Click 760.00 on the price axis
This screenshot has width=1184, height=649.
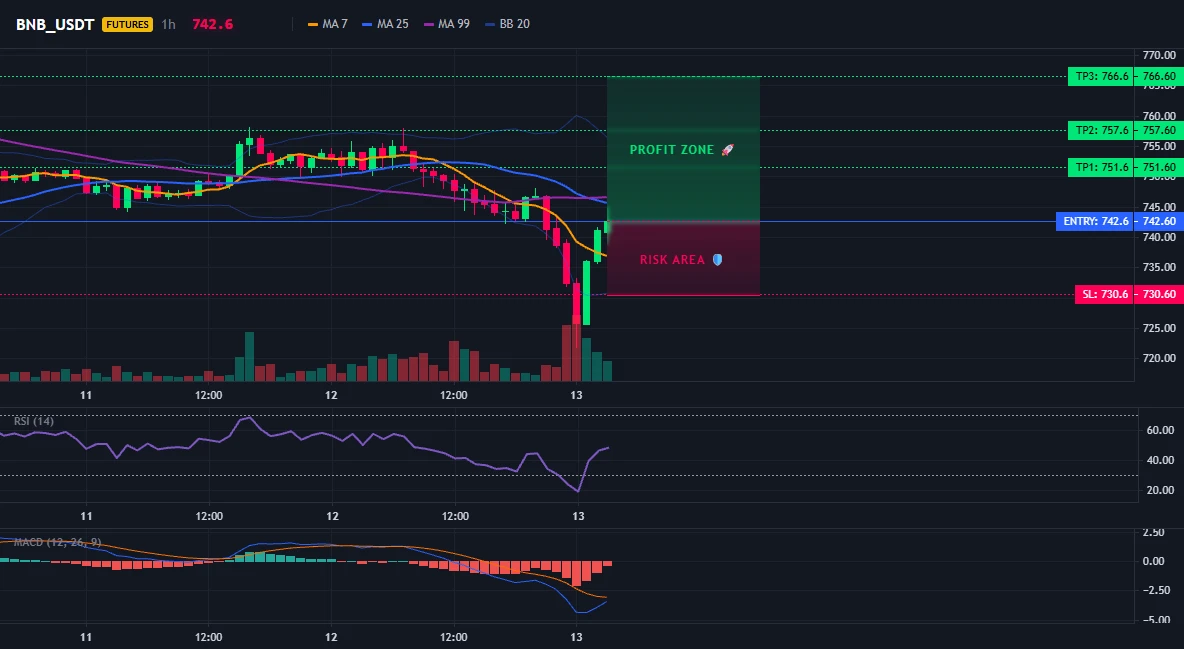(1159, 116)
